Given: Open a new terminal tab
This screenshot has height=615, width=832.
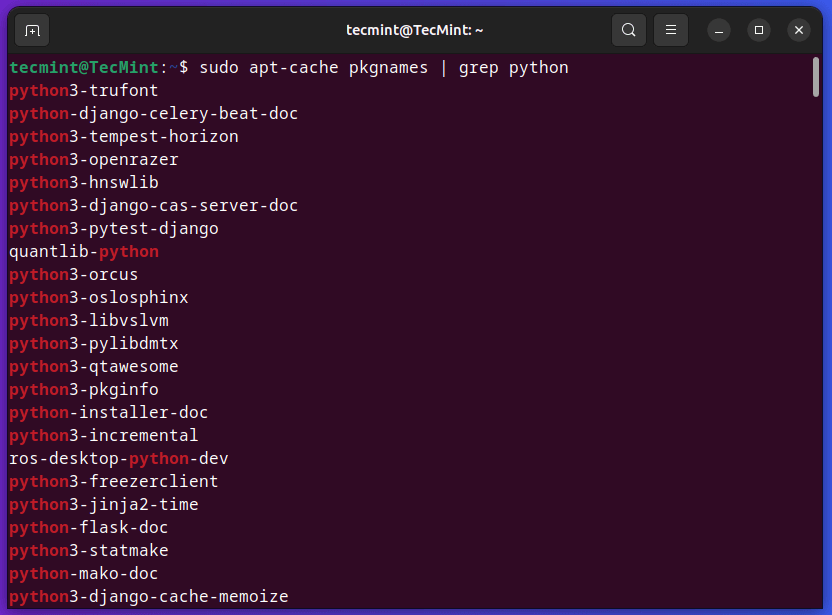Looking at the screenshot, I should 31,30.
